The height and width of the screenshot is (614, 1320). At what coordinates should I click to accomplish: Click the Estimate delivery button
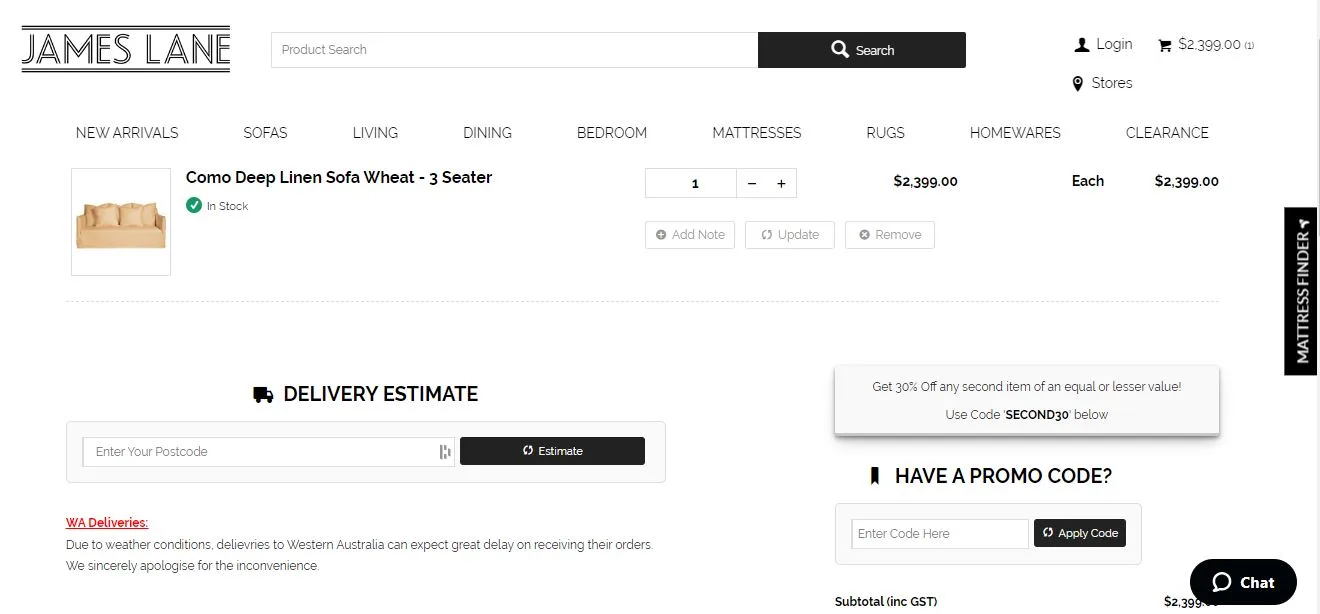click(x=552, y=451)
